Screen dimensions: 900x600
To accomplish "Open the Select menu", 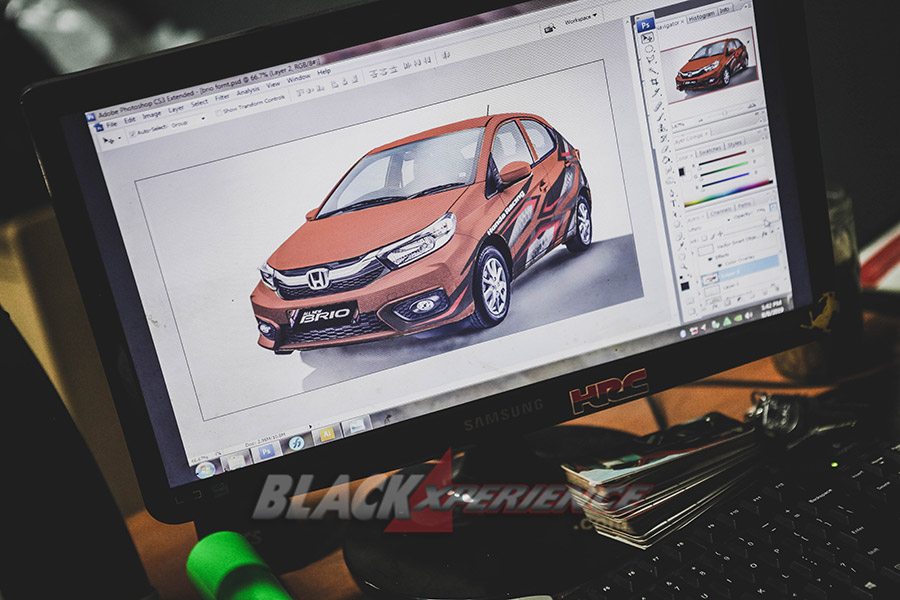I will coord(199,103).
